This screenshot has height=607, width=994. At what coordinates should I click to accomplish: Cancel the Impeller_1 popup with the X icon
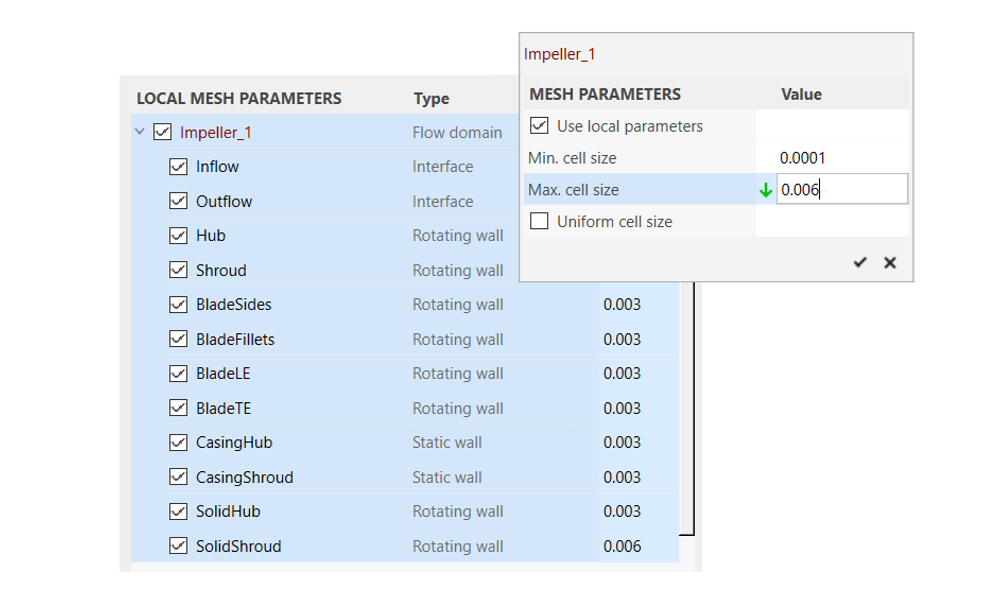click(x=890, y=262)
